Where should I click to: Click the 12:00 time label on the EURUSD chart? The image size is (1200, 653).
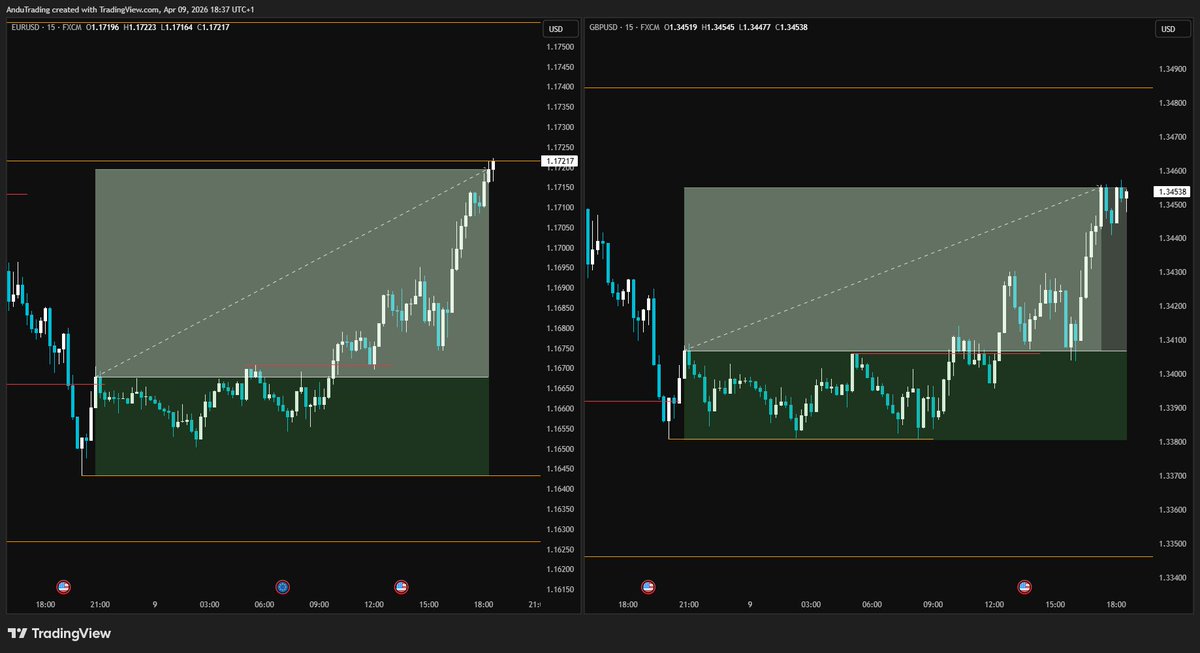point(373,605)
